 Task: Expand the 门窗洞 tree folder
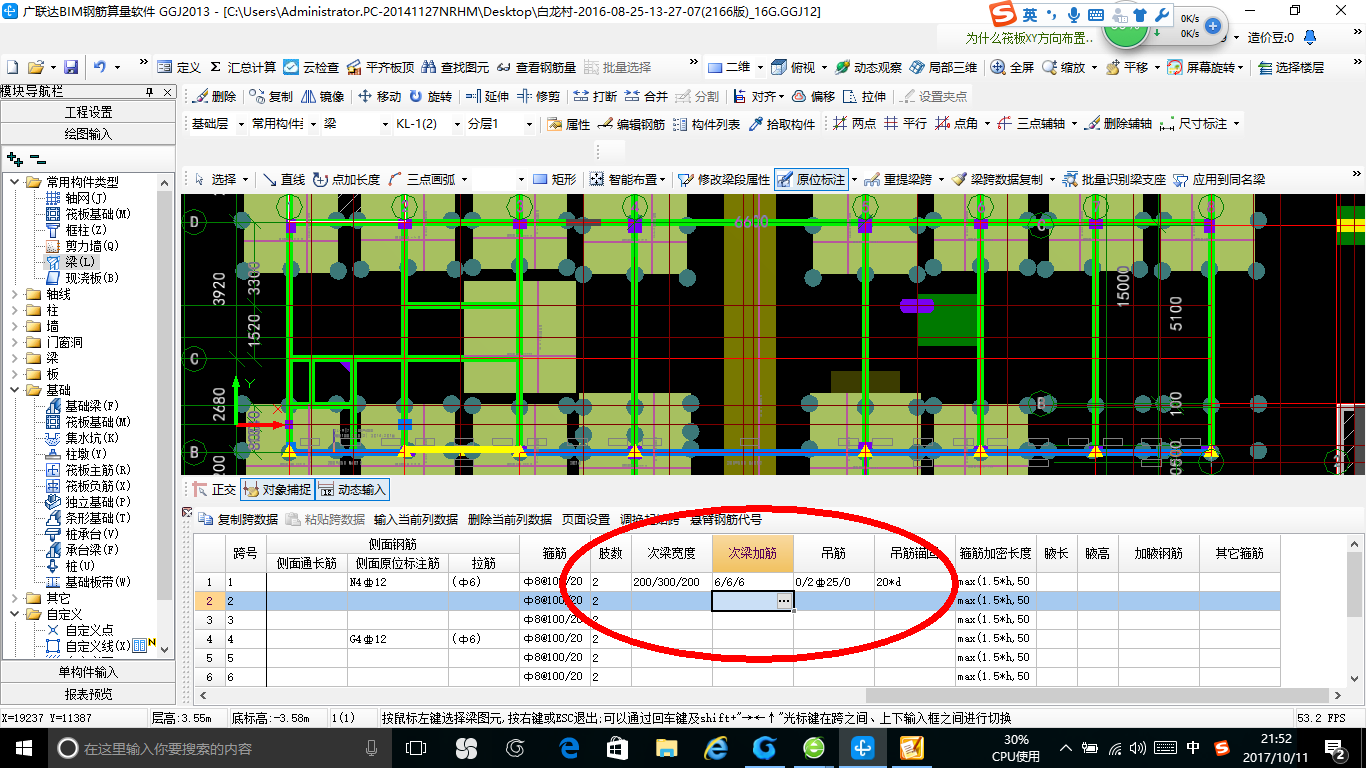(15, 342)
